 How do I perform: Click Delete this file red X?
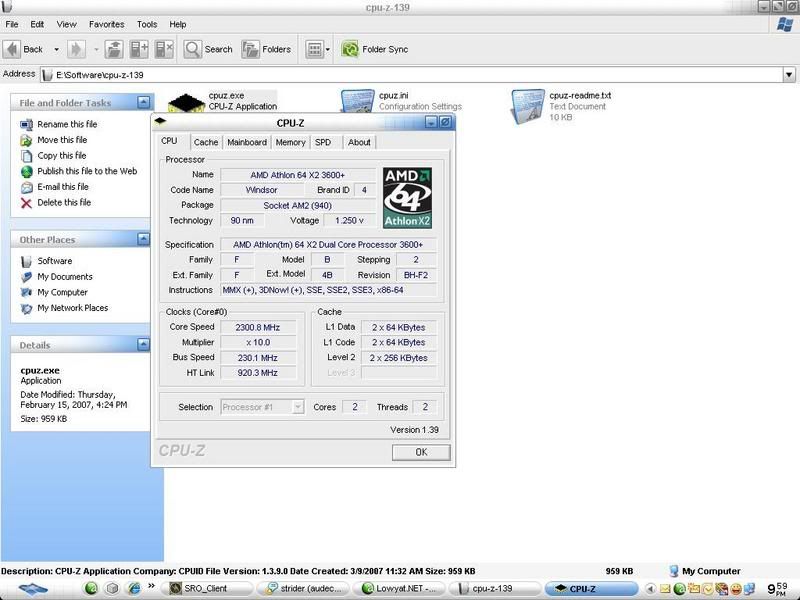(26, 203)
